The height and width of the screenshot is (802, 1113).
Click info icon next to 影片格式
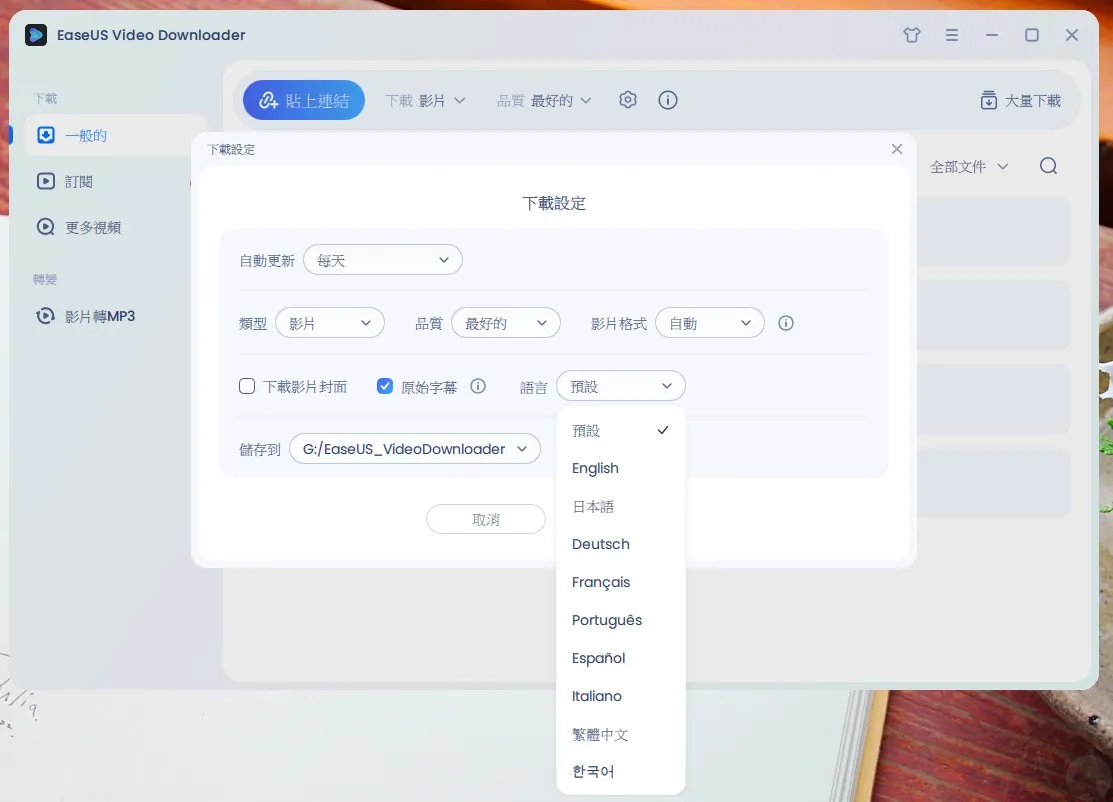coord(785,323)
